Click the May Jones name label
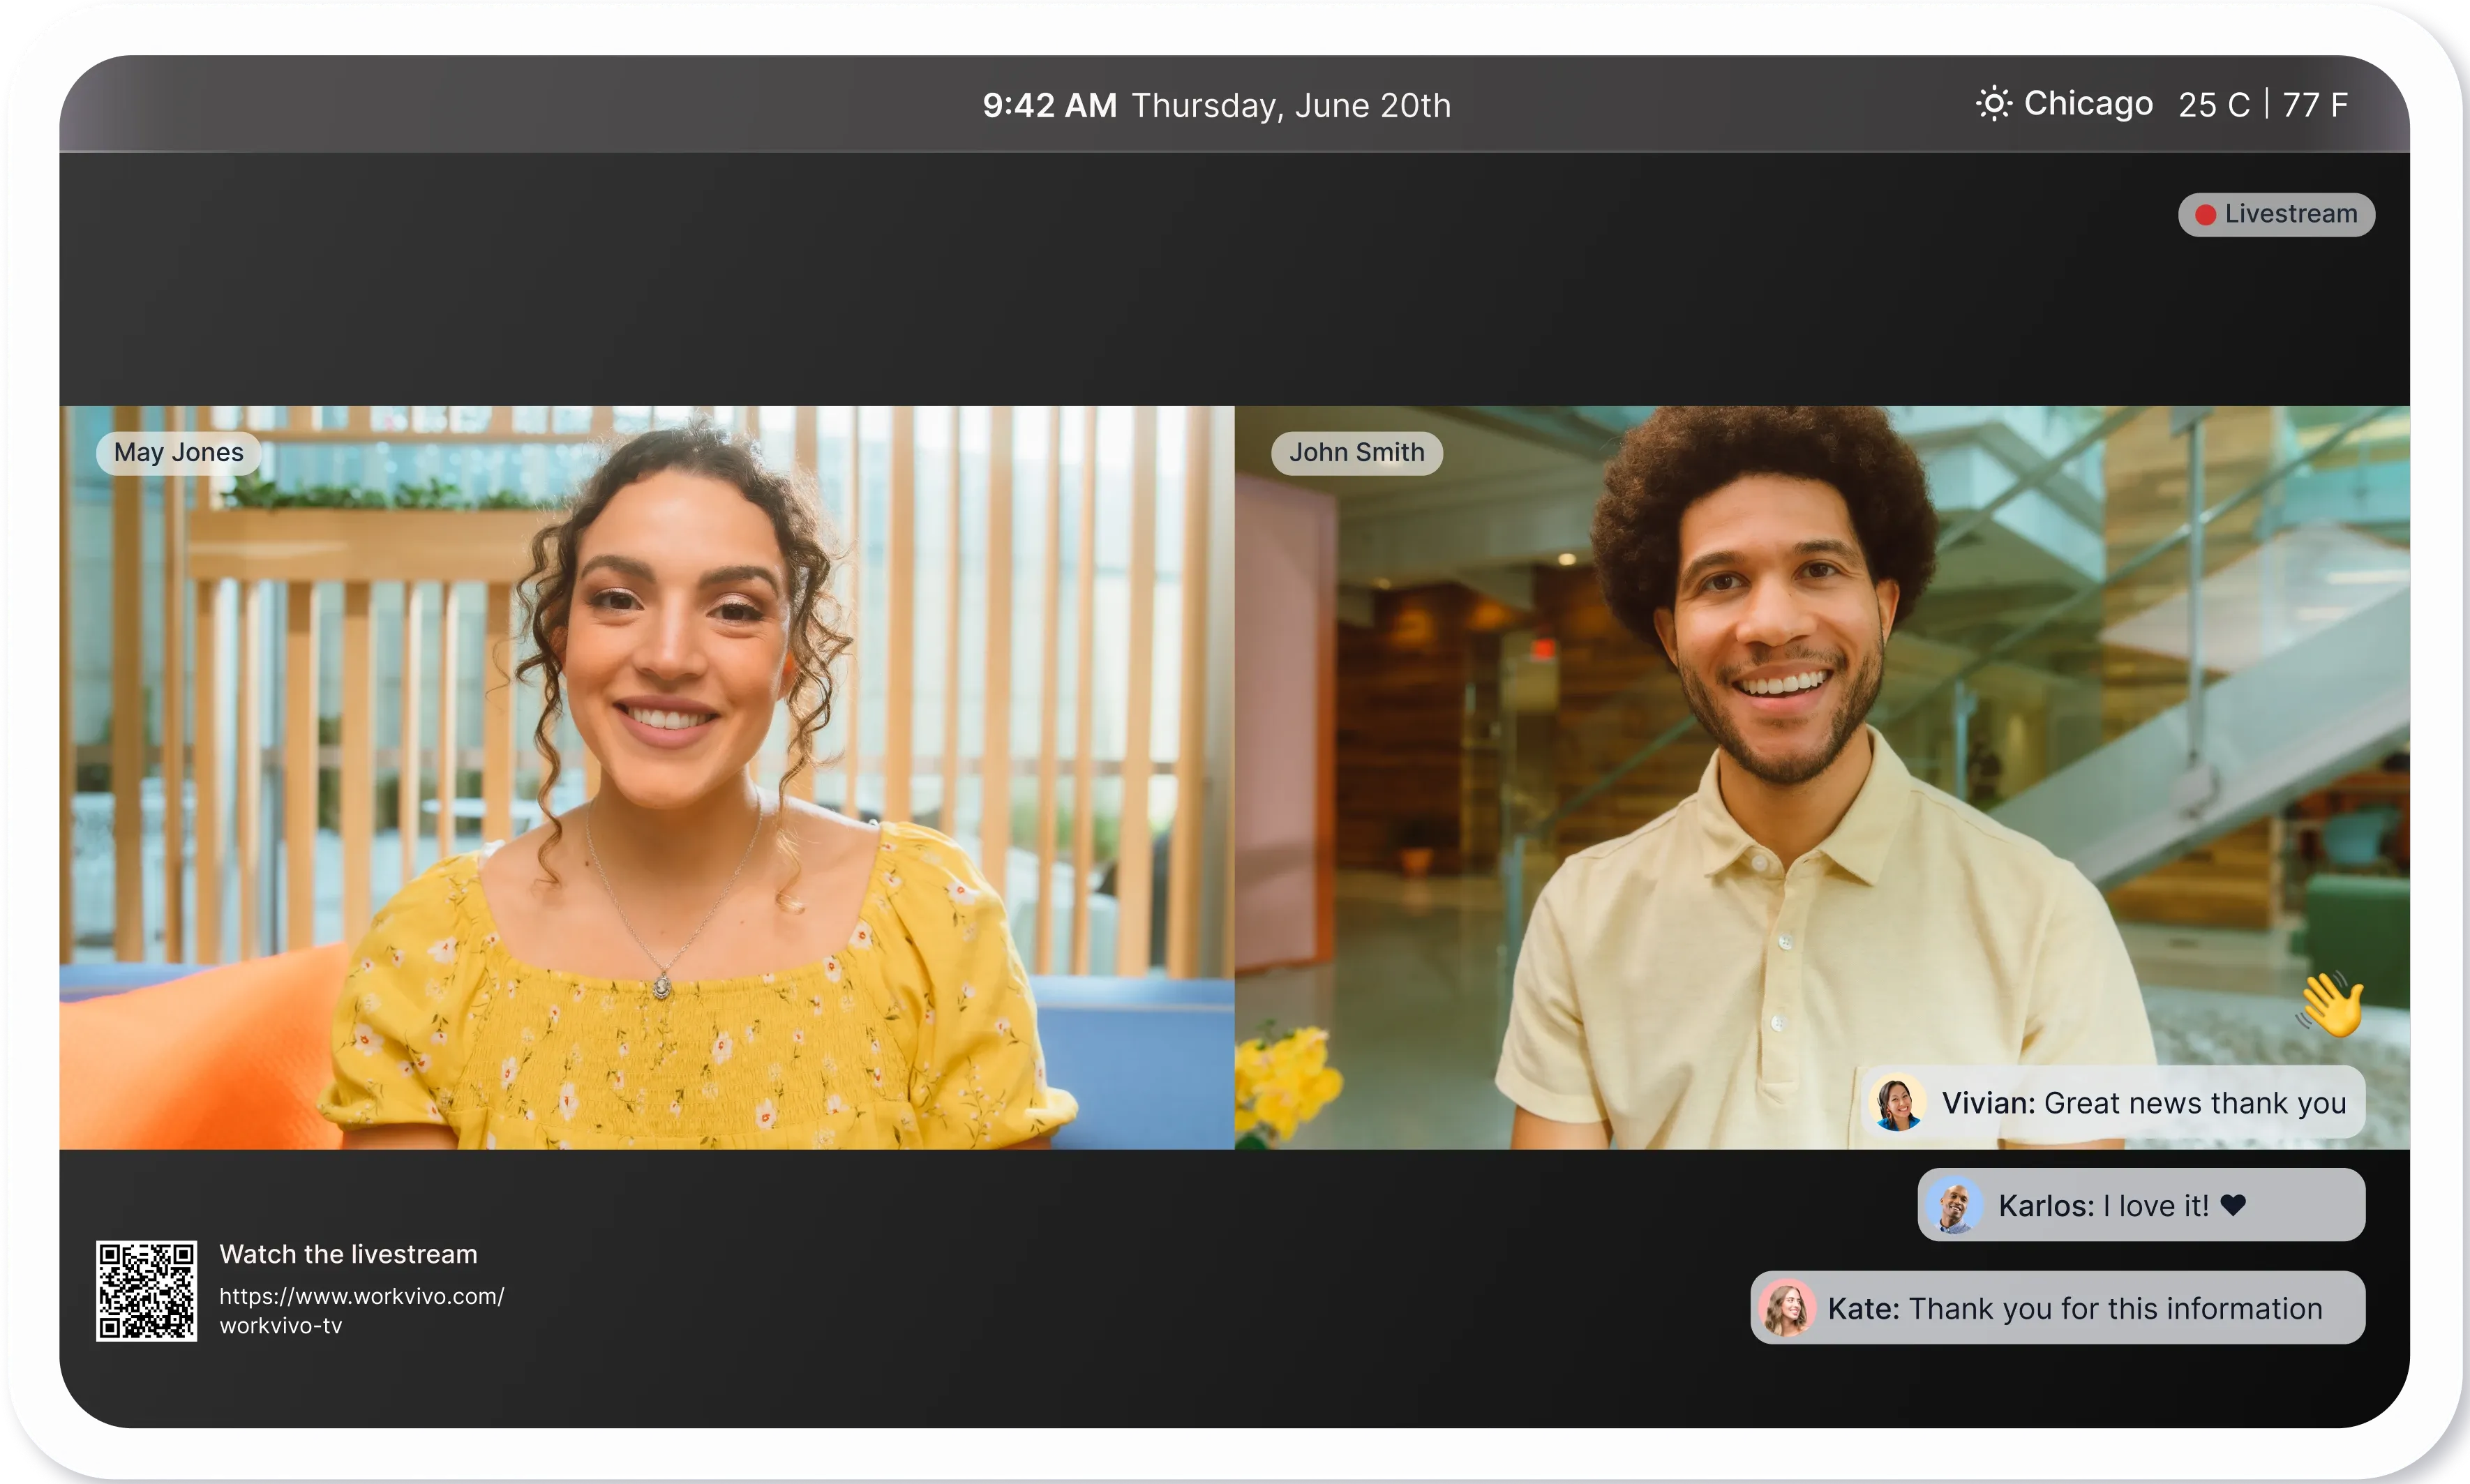This screenshot has width=2470, height=1484. click(179, 453)
